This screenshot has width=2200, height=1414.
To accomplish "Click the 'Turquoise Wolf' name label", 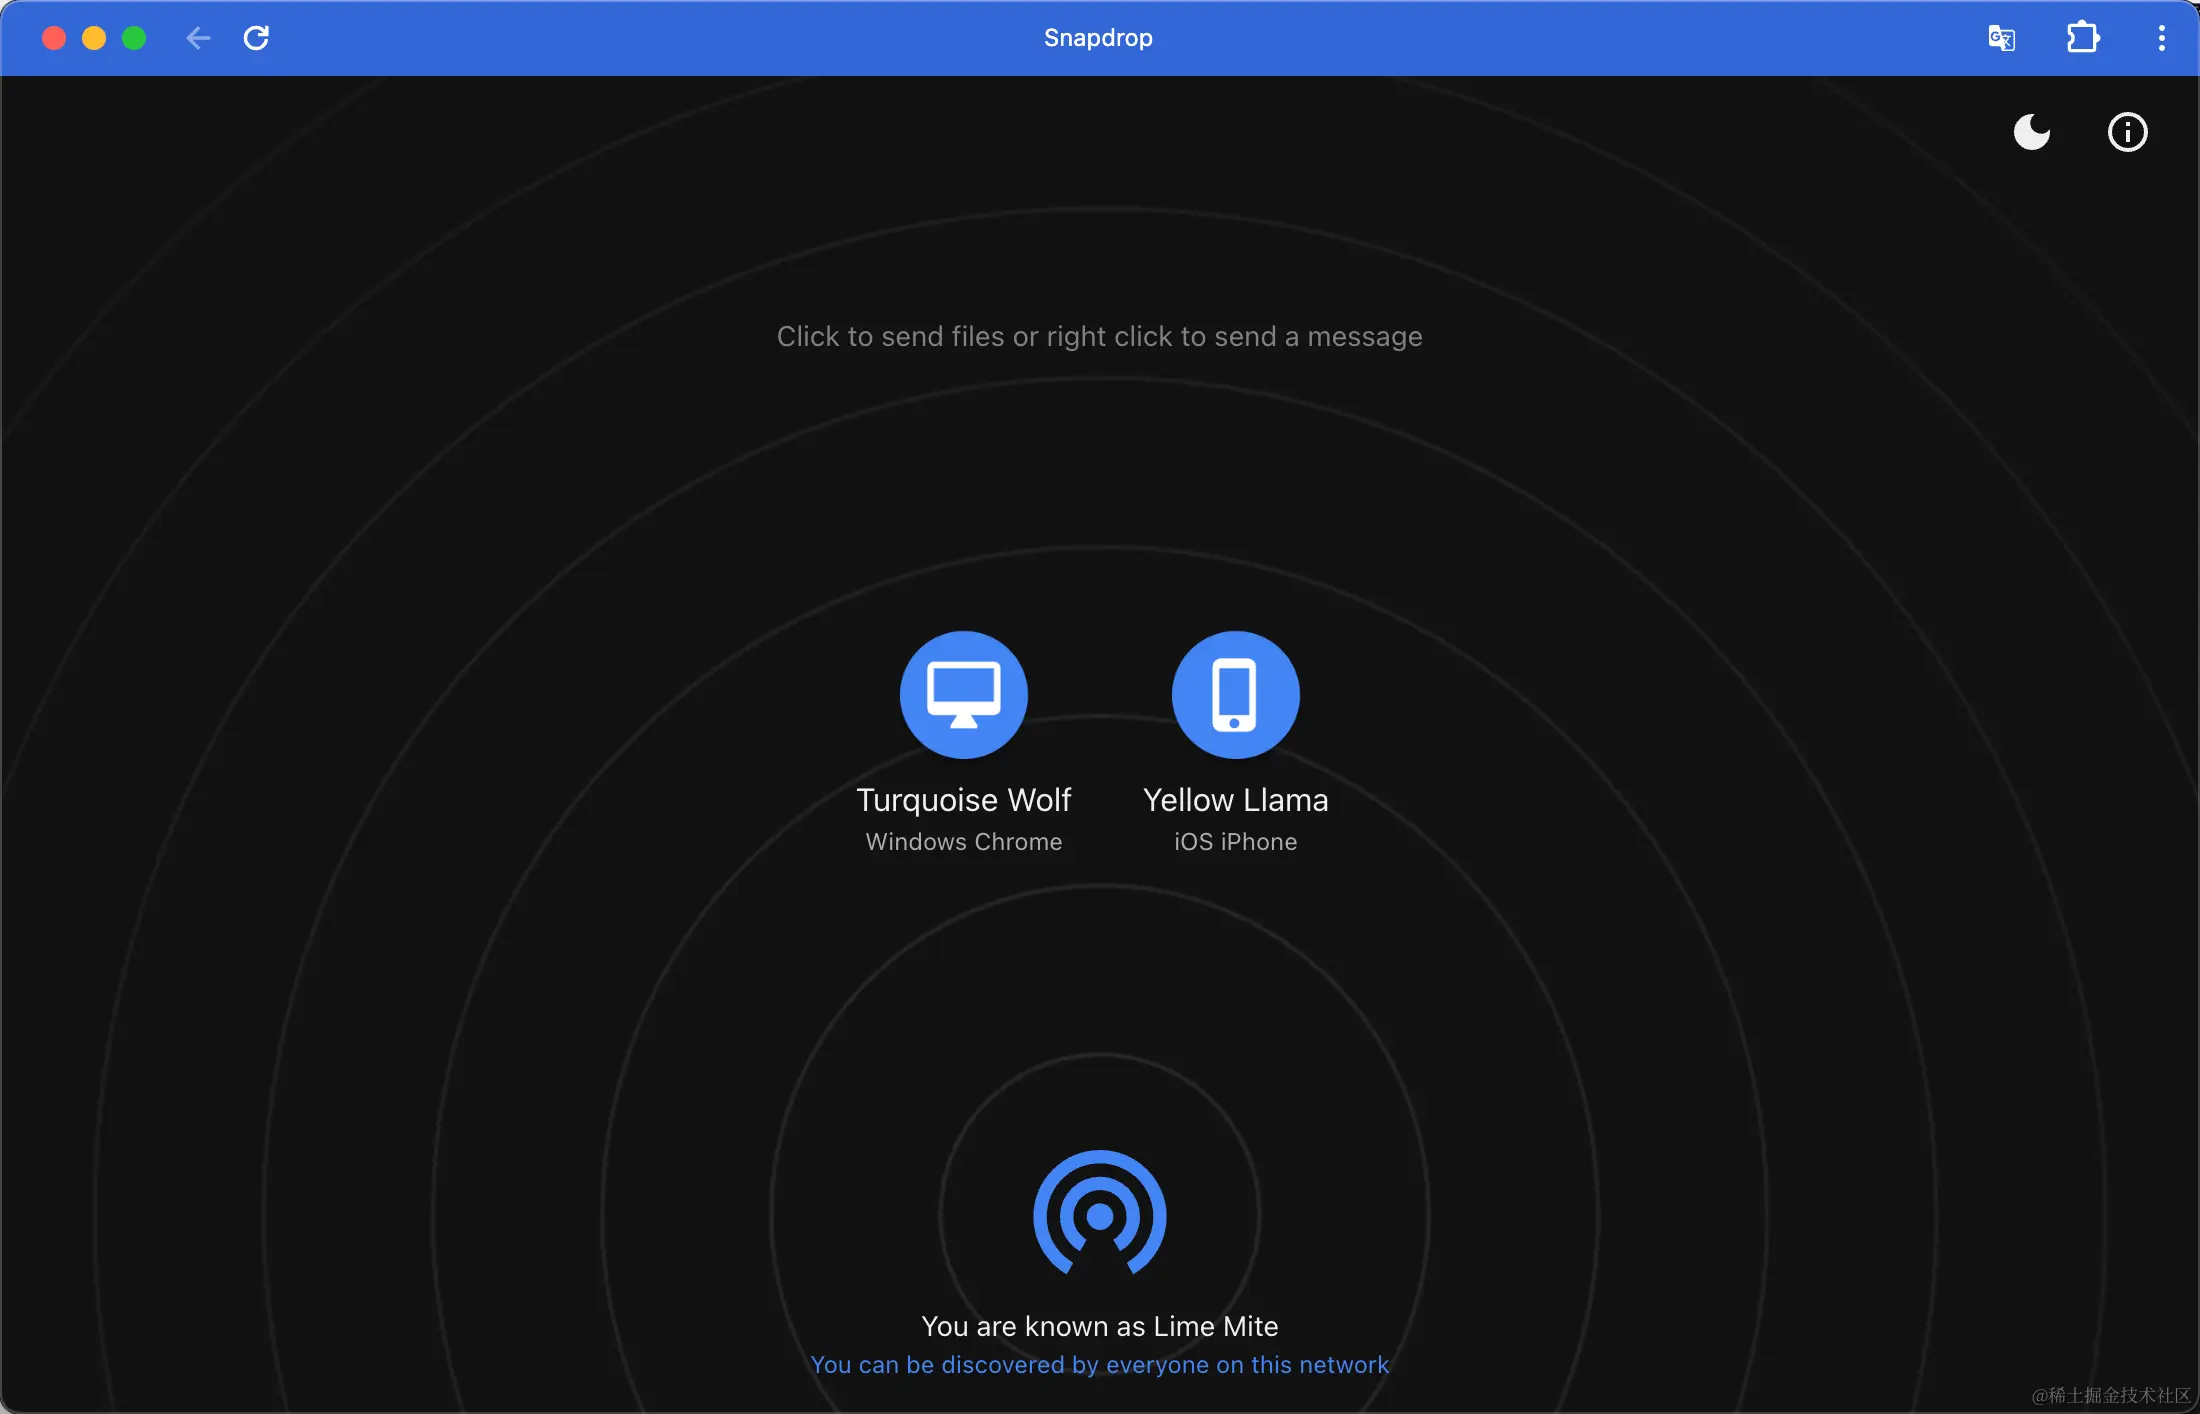I will tap(963, 800).
